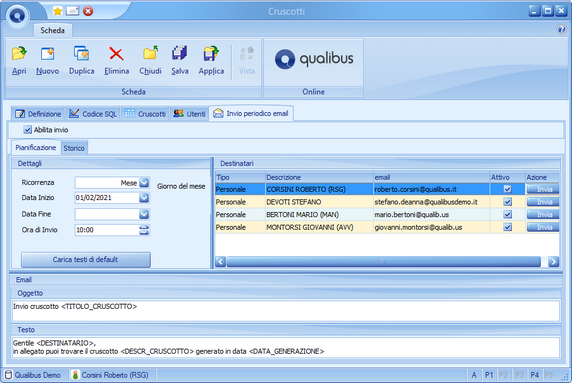The width and height of the screenshot is (572, 383).
Task: Select the MONTORSI GIOVANNI (AVV) description cell
Action: 319,227
